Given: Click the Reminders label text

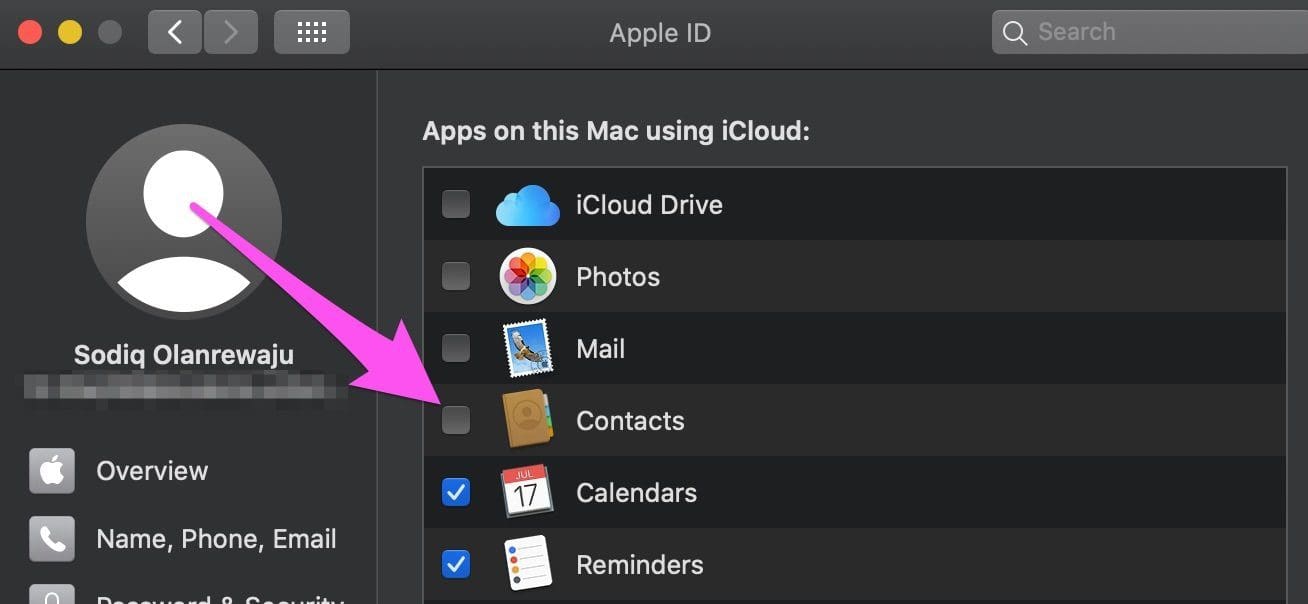Looking at the screenshot, I should point(640,565).
